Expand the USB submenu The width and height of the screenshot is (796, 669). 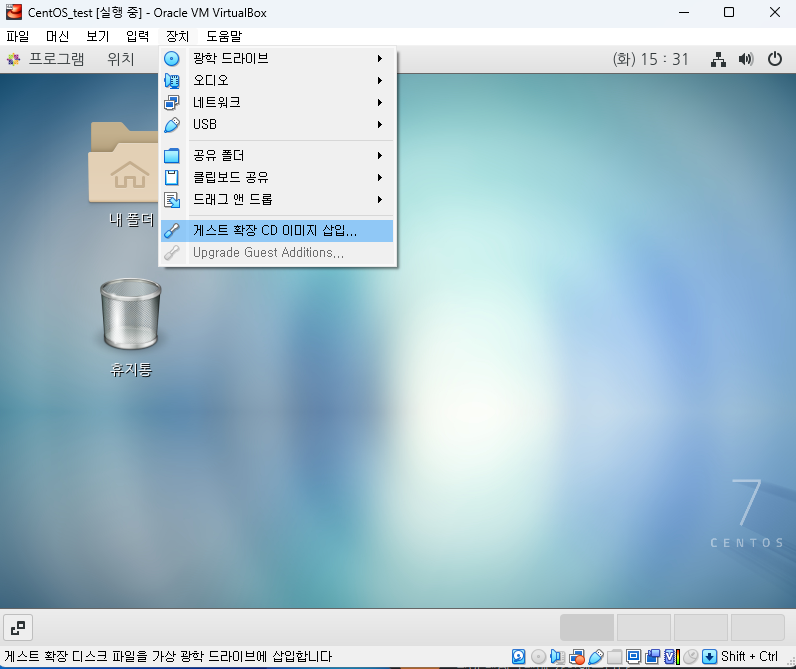coord(277,124)
